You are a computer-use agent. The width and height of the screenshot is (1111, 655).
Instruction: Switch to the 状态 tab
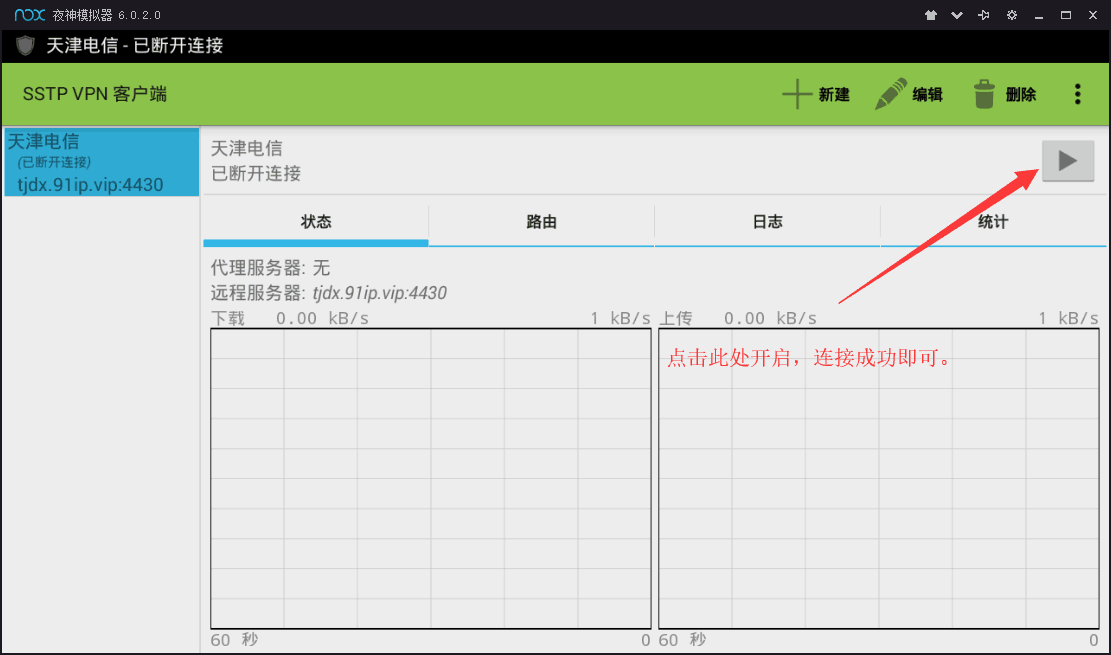click(x=316, y=223)
